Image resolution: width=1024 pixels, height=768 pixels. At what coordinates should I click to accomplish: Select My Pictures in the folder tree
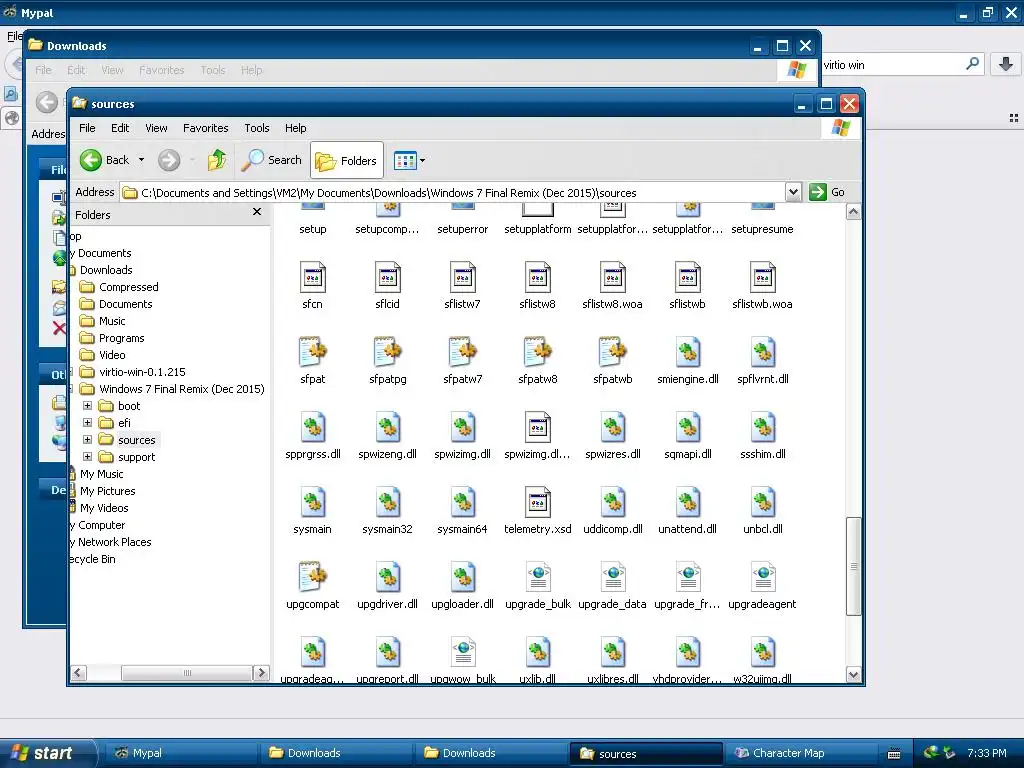tap(108, 490)
